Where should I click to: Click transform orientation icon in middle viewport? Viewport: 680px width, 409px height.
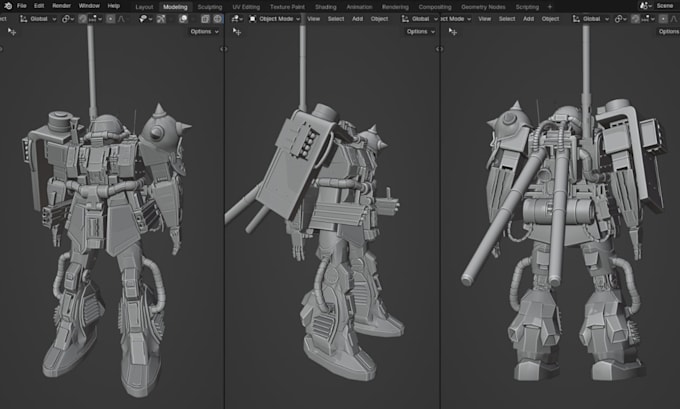405,19
